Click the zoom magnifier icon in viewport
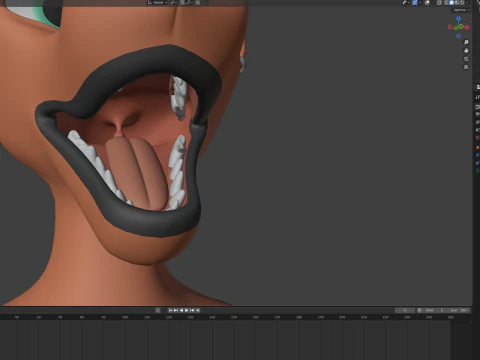The image size is (480, 360). coord(466,42)
